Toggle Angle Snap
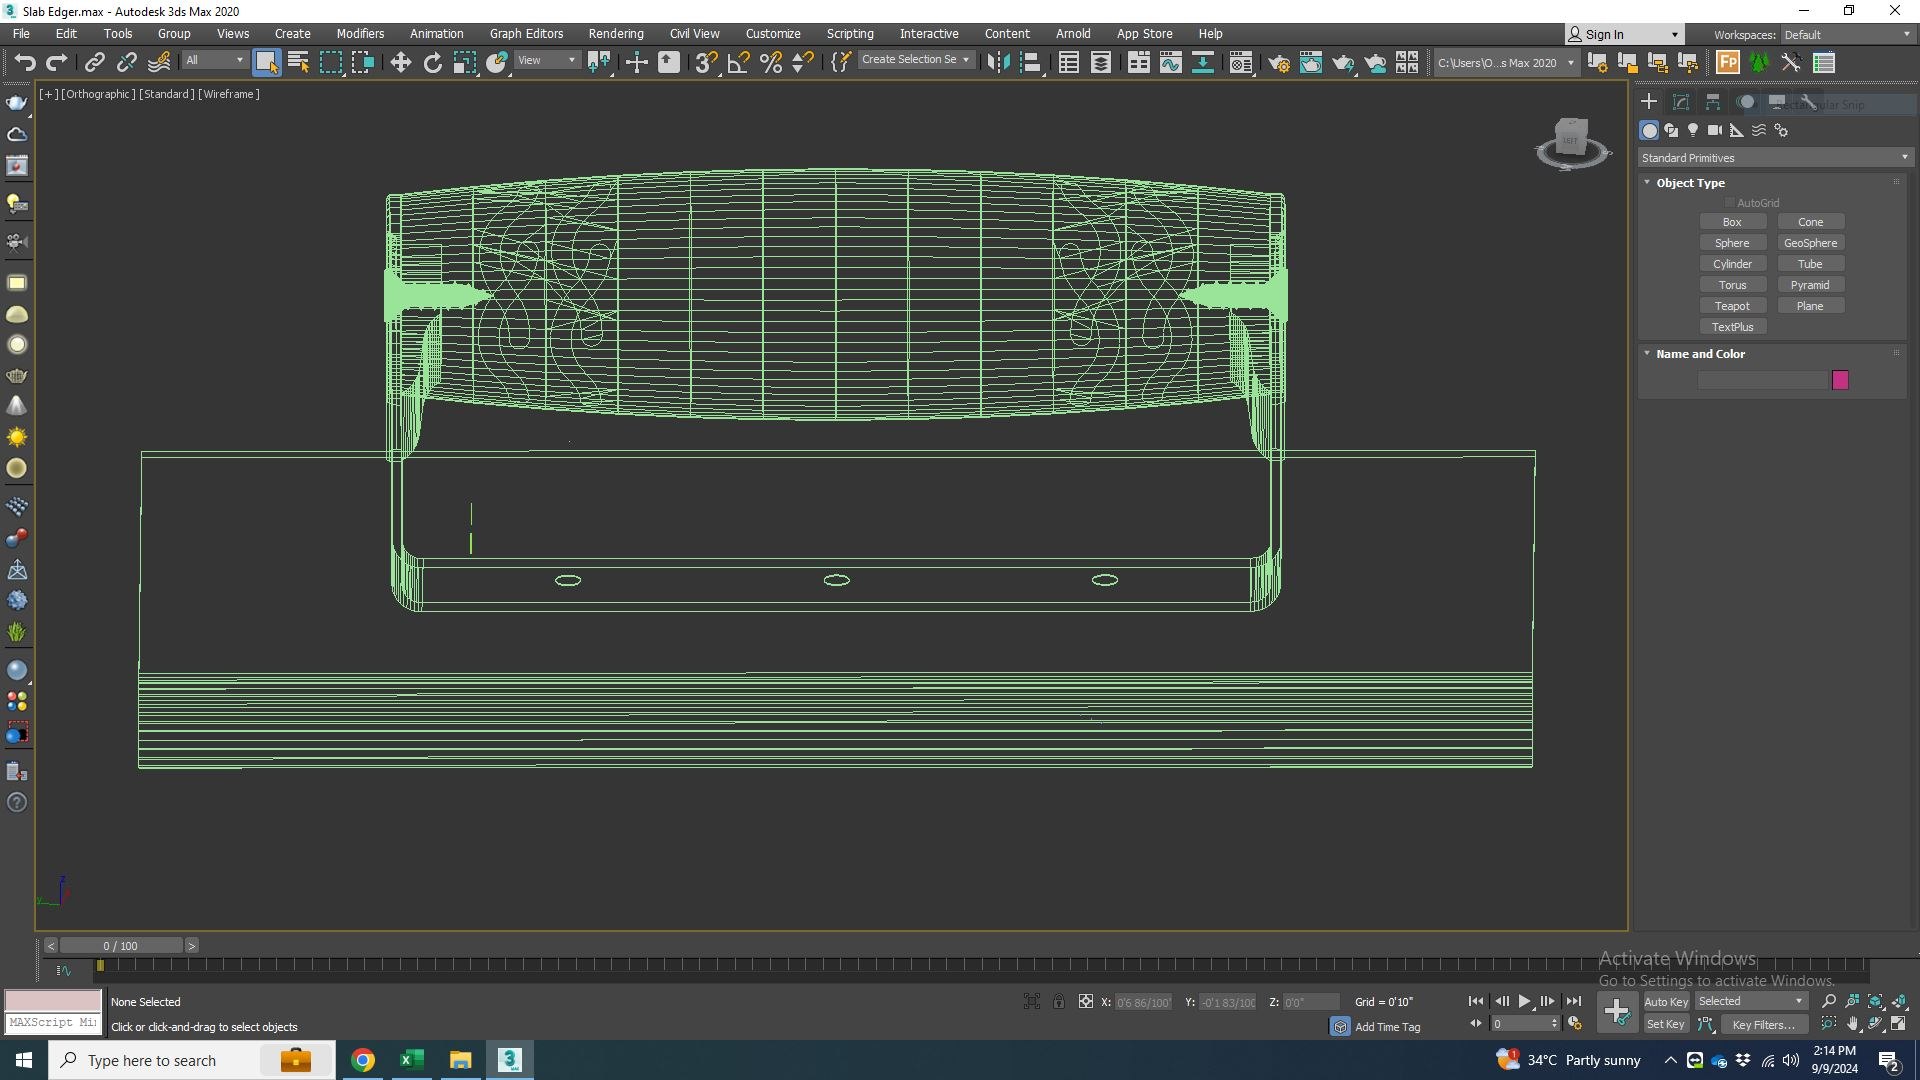Viewport: 1920px width, 1080px height. tap(738, 63)
